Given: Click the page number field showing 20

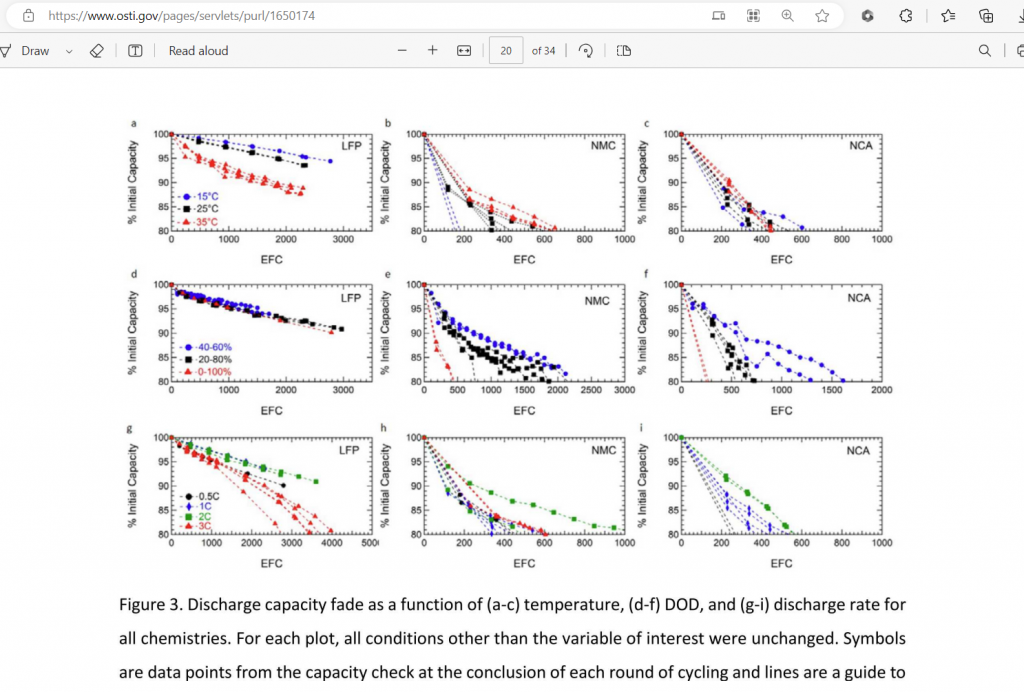Looking at the screenshot, I should click(x=506, y=51).
